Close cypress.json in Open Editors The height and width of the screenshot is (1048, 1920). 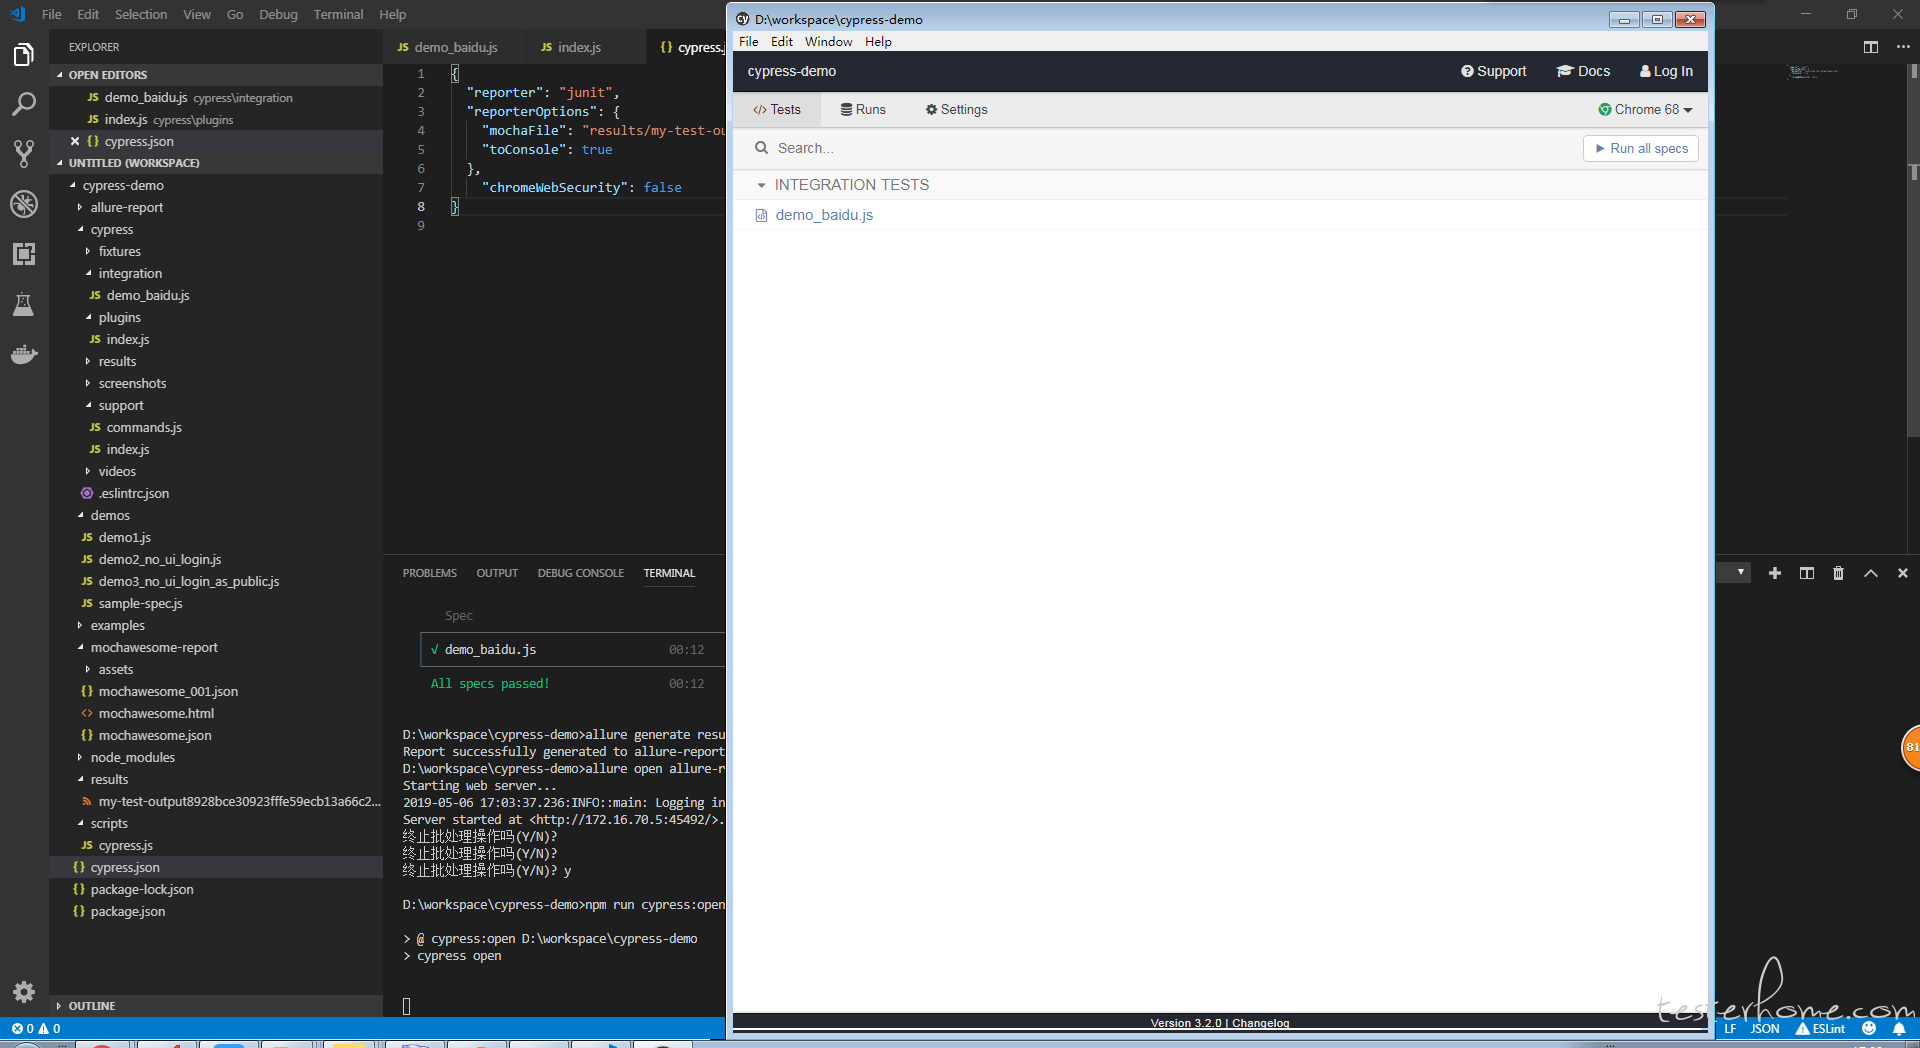(x=75, y=141)
